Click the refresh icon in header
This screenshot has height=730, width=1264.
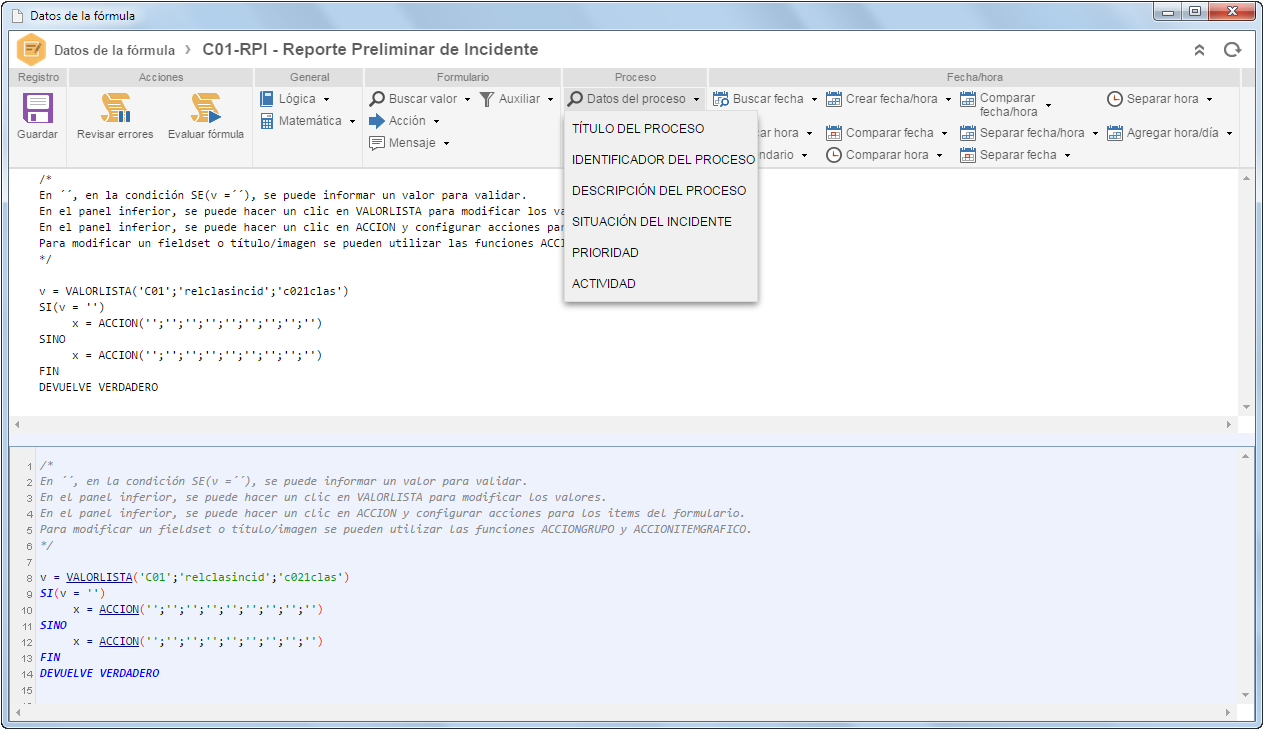(1232, 50)
